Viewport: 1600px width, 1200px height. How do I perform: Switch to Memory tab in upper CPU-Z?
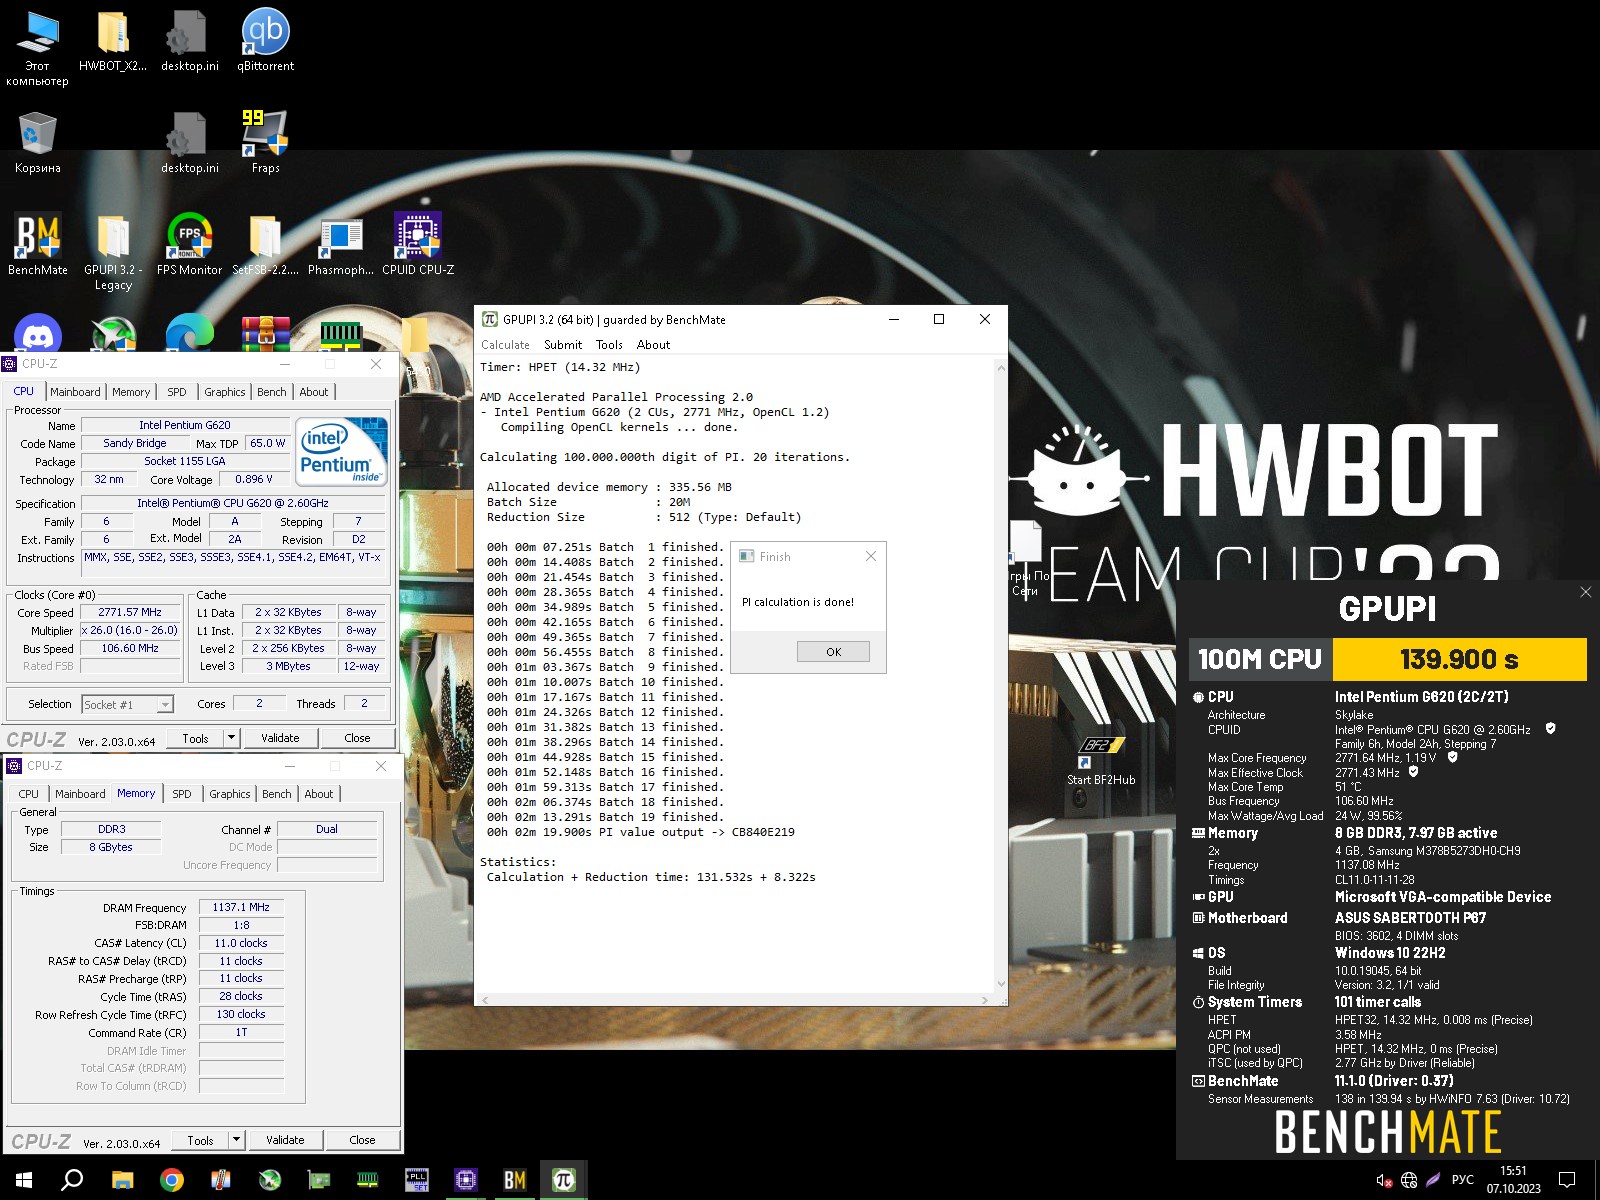[131, 392]
